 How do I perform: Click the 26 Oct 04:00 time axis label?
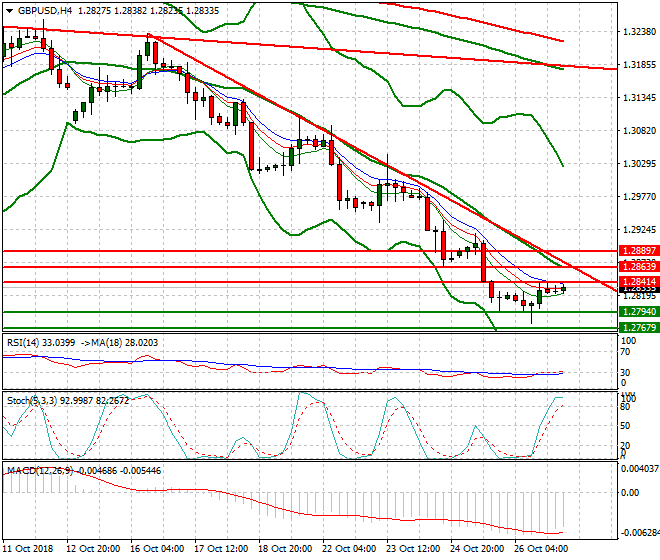pyautogui.click(x=541, y=549)
